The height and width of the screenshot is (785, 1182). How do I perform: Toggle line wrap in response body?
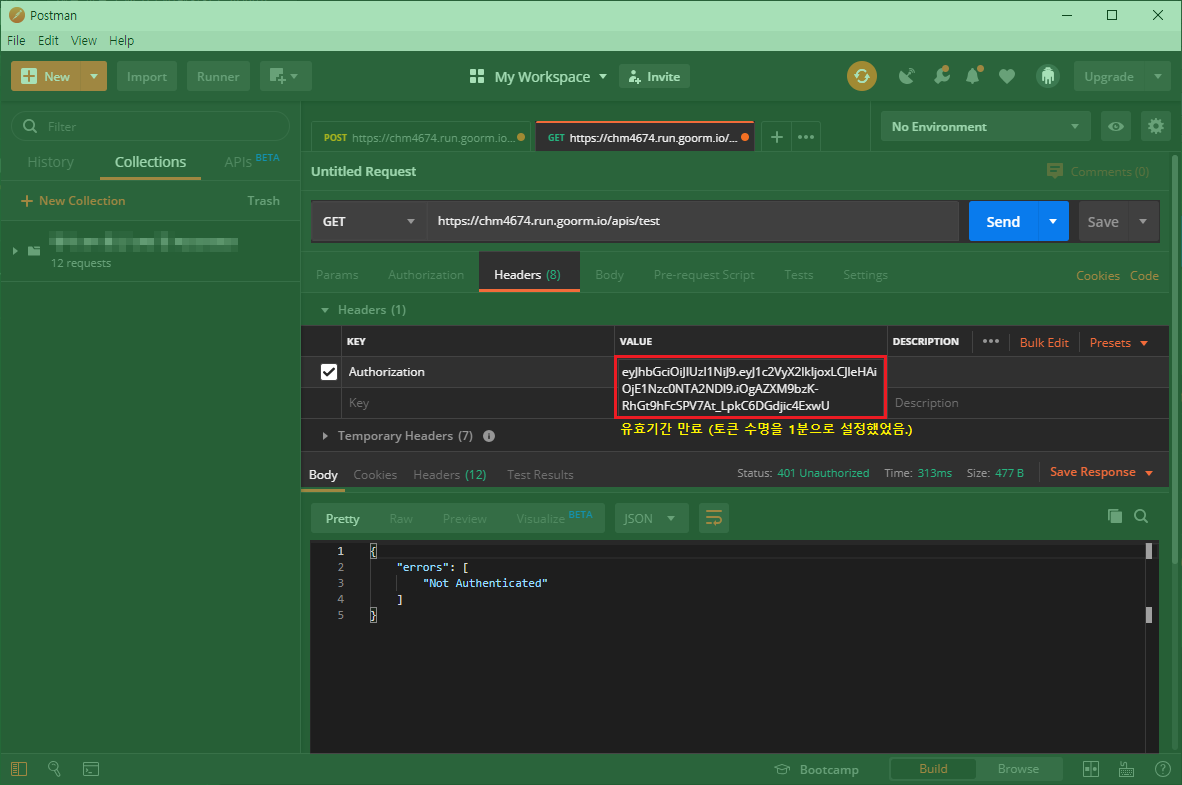[713, 518]
